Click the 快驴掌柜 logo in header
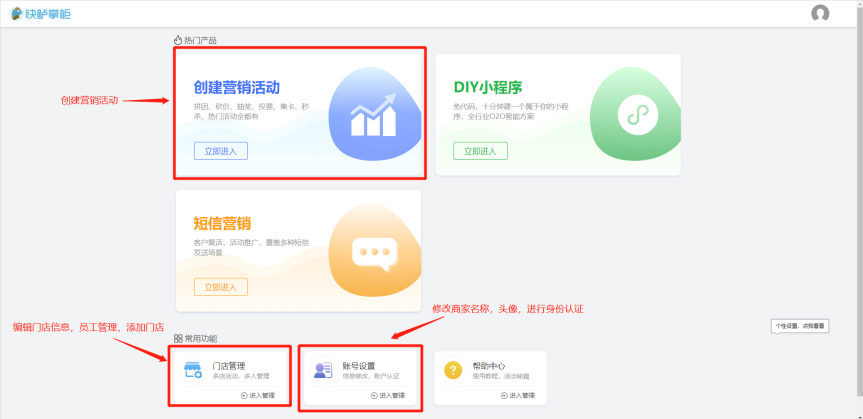 (x=41, y=13)
